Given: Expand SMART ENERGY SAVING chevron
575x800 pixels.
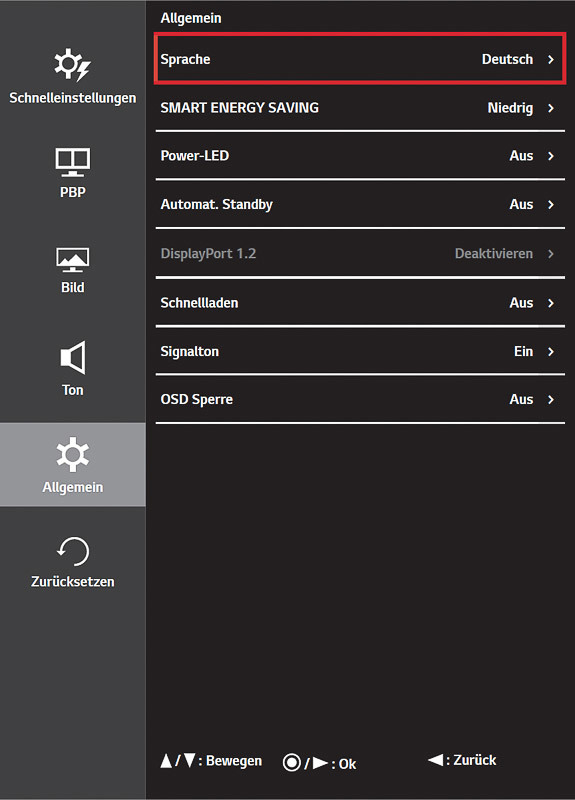Looking at the screenshot, I should 551,108.
